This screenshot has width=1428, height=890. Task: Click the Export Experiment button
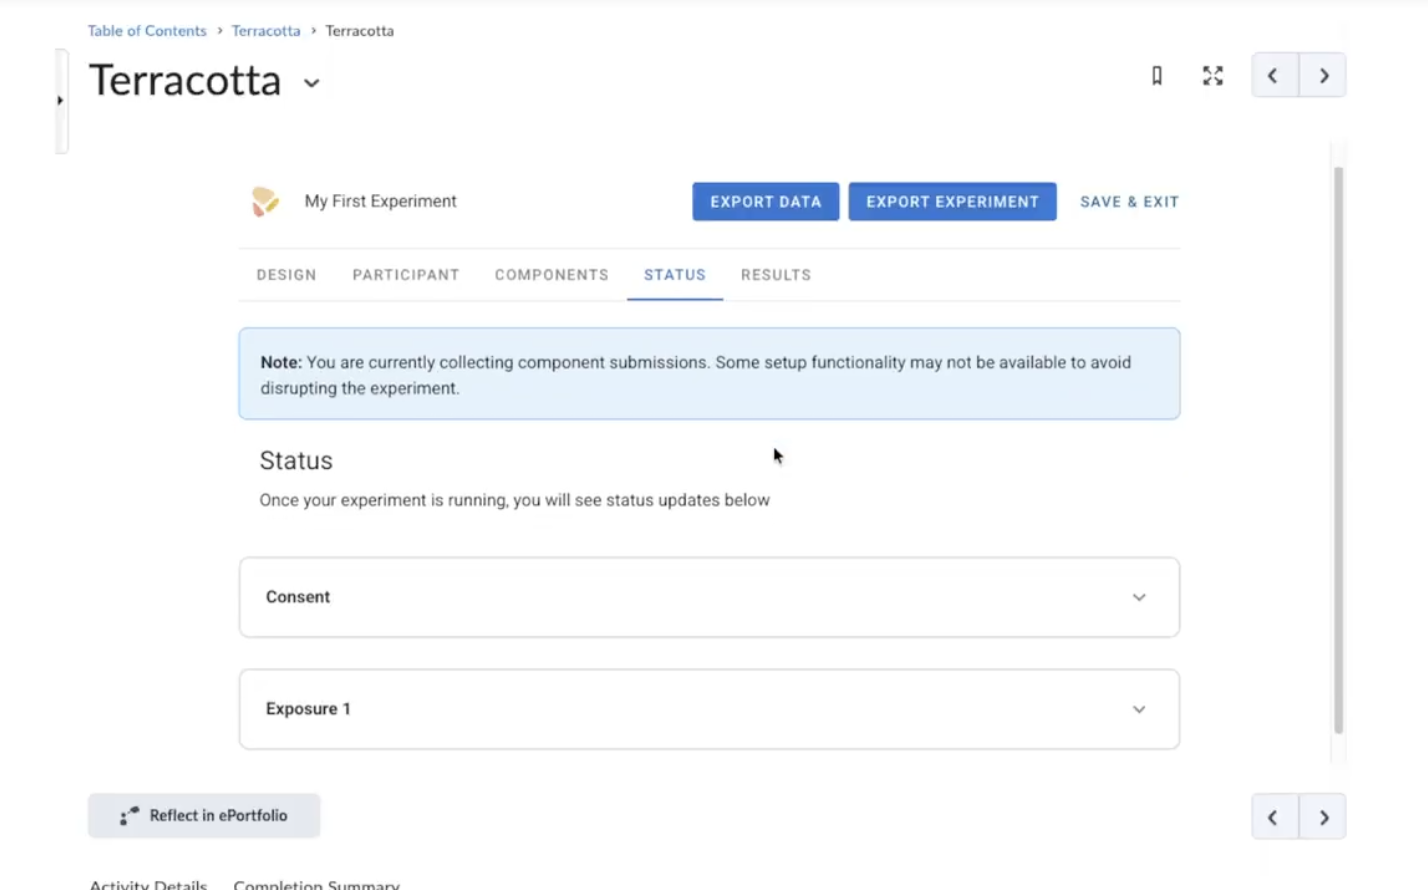(x=952, y=202)
